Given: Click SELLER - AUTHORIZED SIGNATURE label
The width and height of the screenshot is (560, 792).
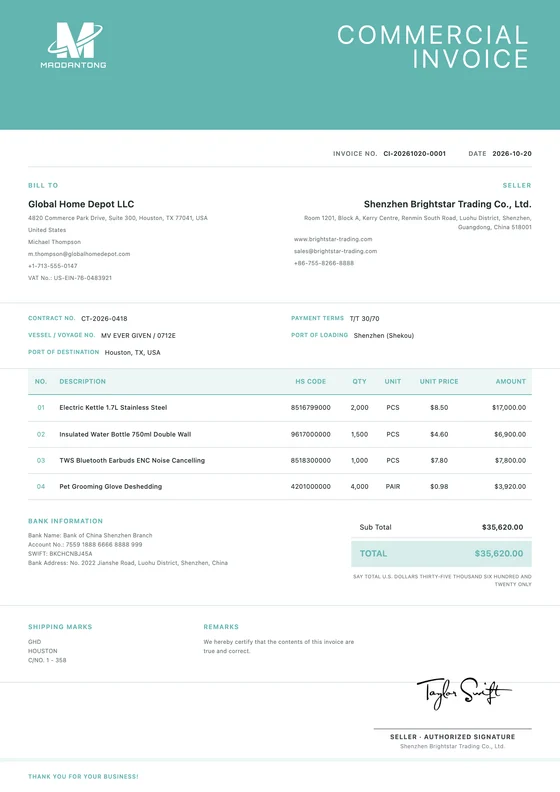Looking at the screenshot, I should pyautogui.click(x=452, y=737).
